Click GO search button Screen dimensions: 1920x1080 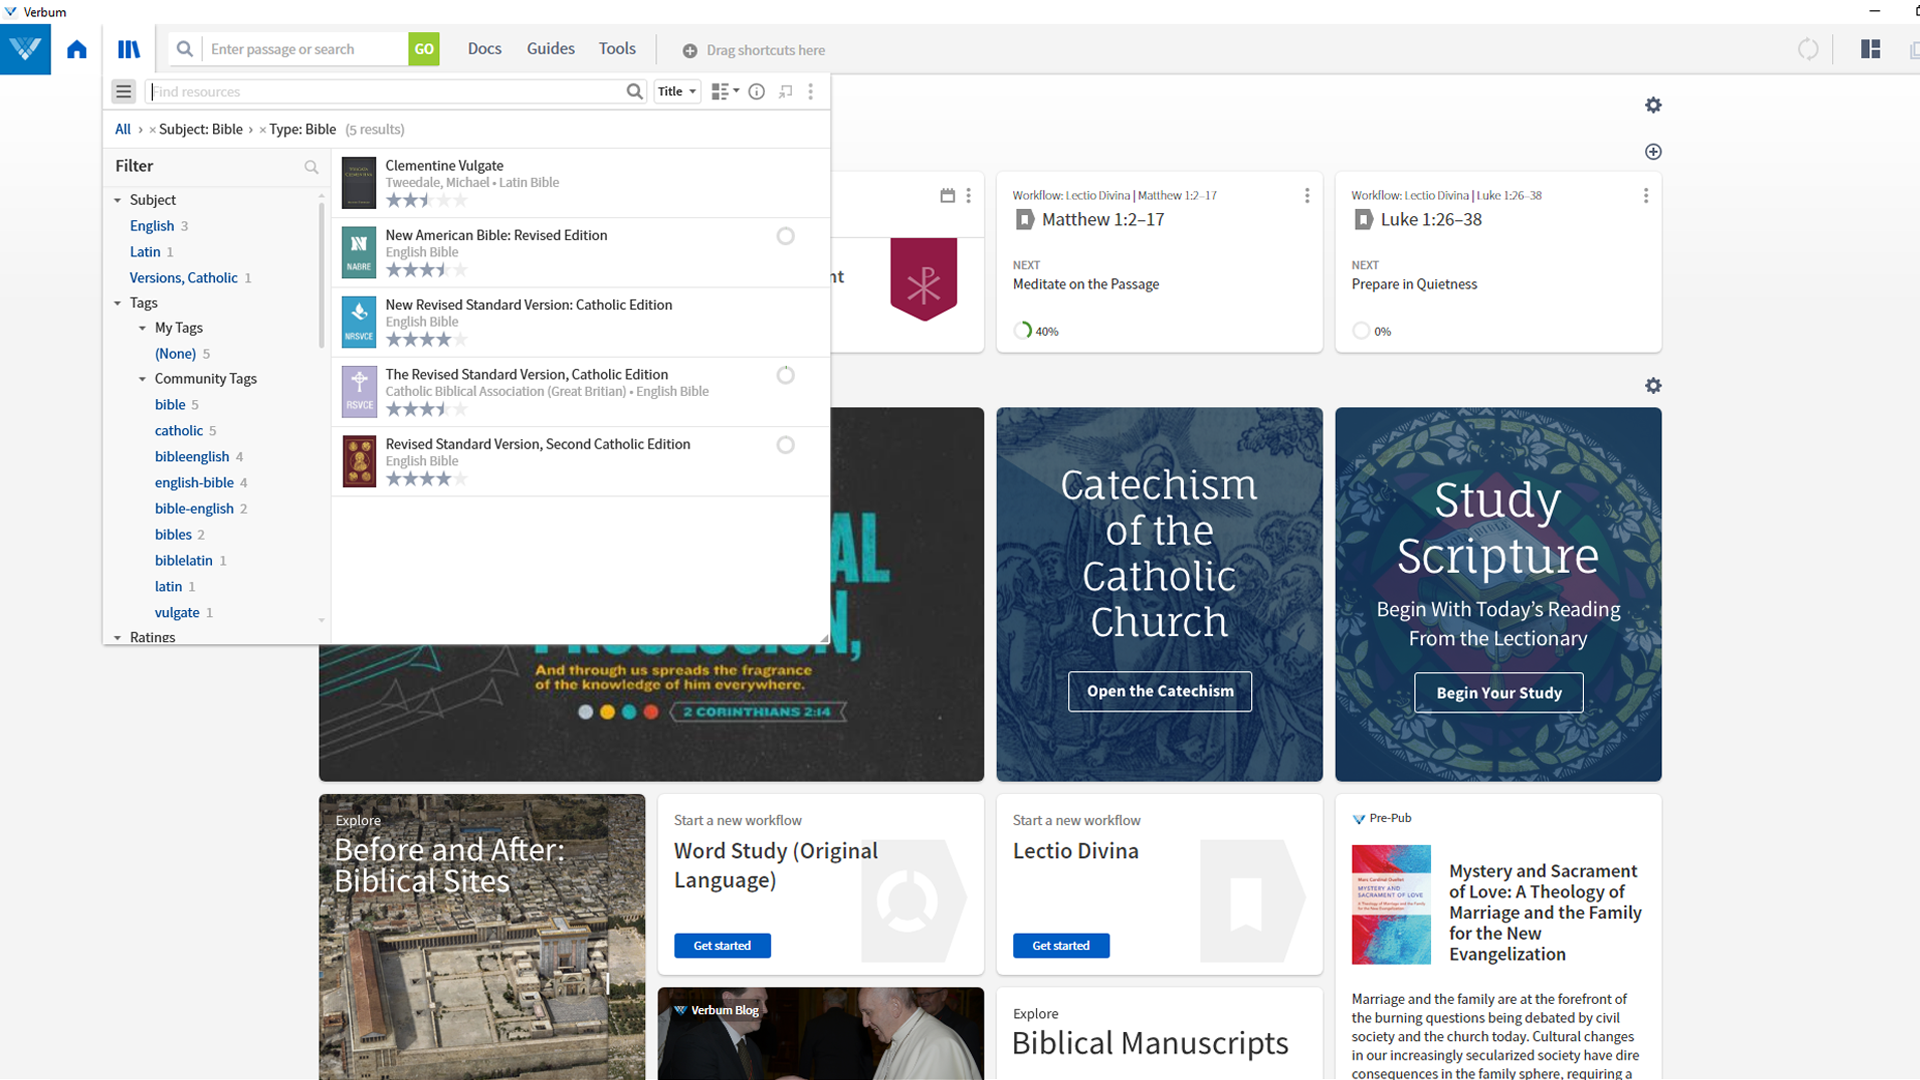pyautogui.click(x=424, y=49)
